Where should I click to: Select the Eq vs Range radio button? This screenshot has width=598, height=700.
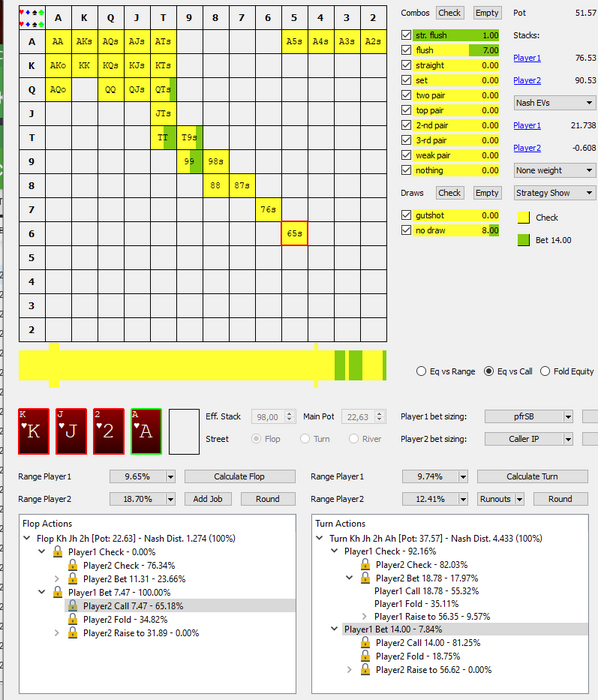421,371
